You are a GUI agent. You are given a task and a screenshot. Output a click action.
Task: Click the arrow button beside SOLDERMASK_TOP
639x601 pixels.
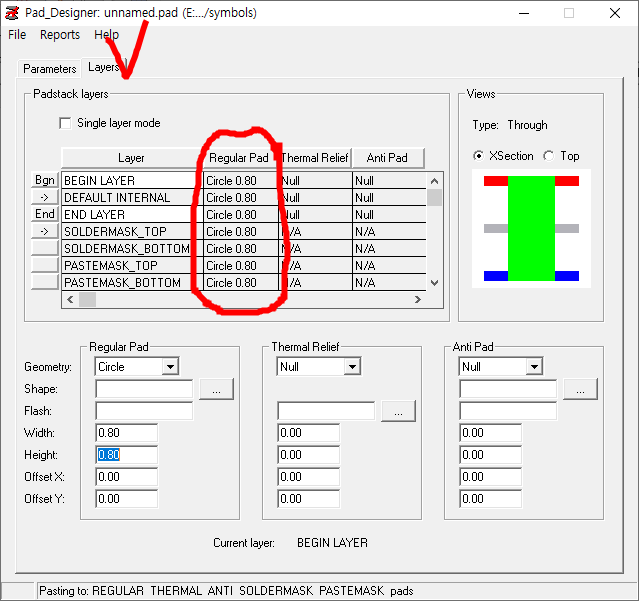pyautogui.click(x=45, y=231)
